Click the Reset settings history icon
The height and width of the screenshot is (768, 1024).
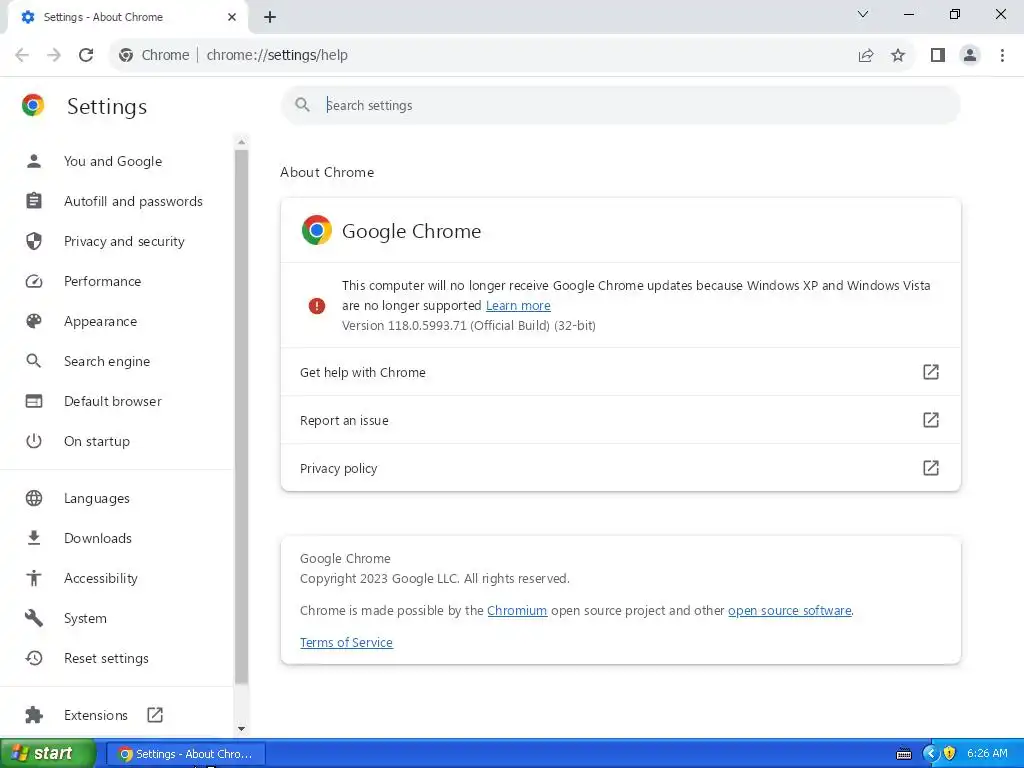point(33,658)
